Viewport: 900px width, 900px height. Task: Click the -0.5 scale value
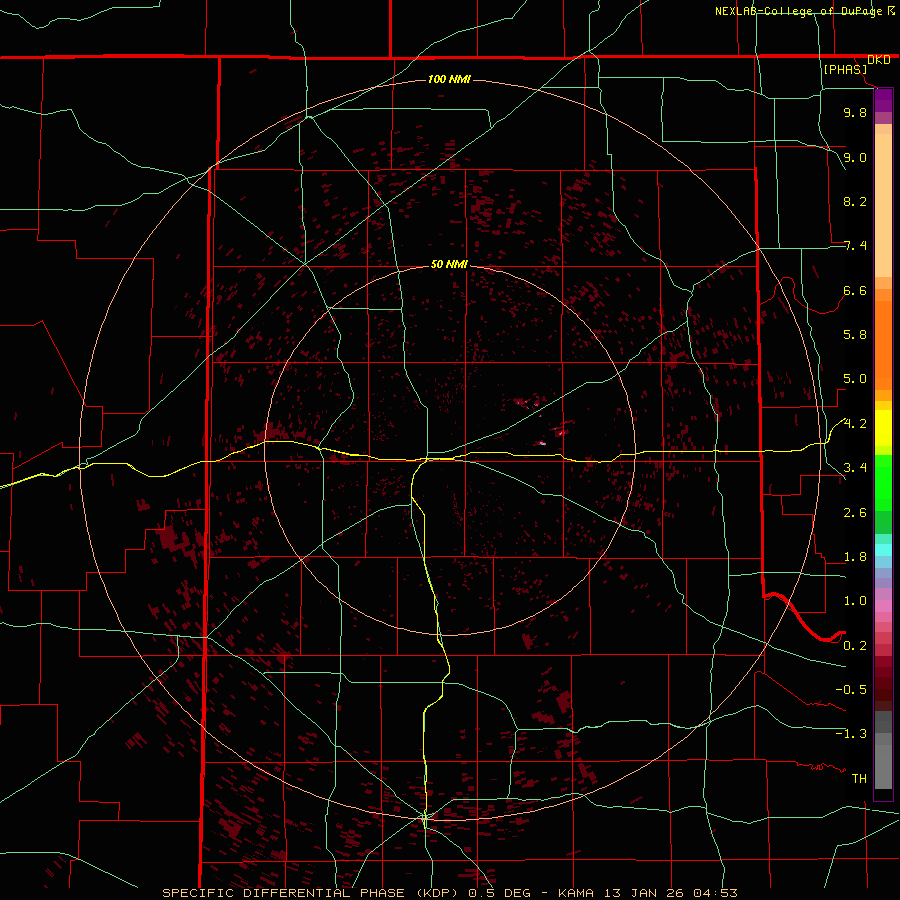851,690
